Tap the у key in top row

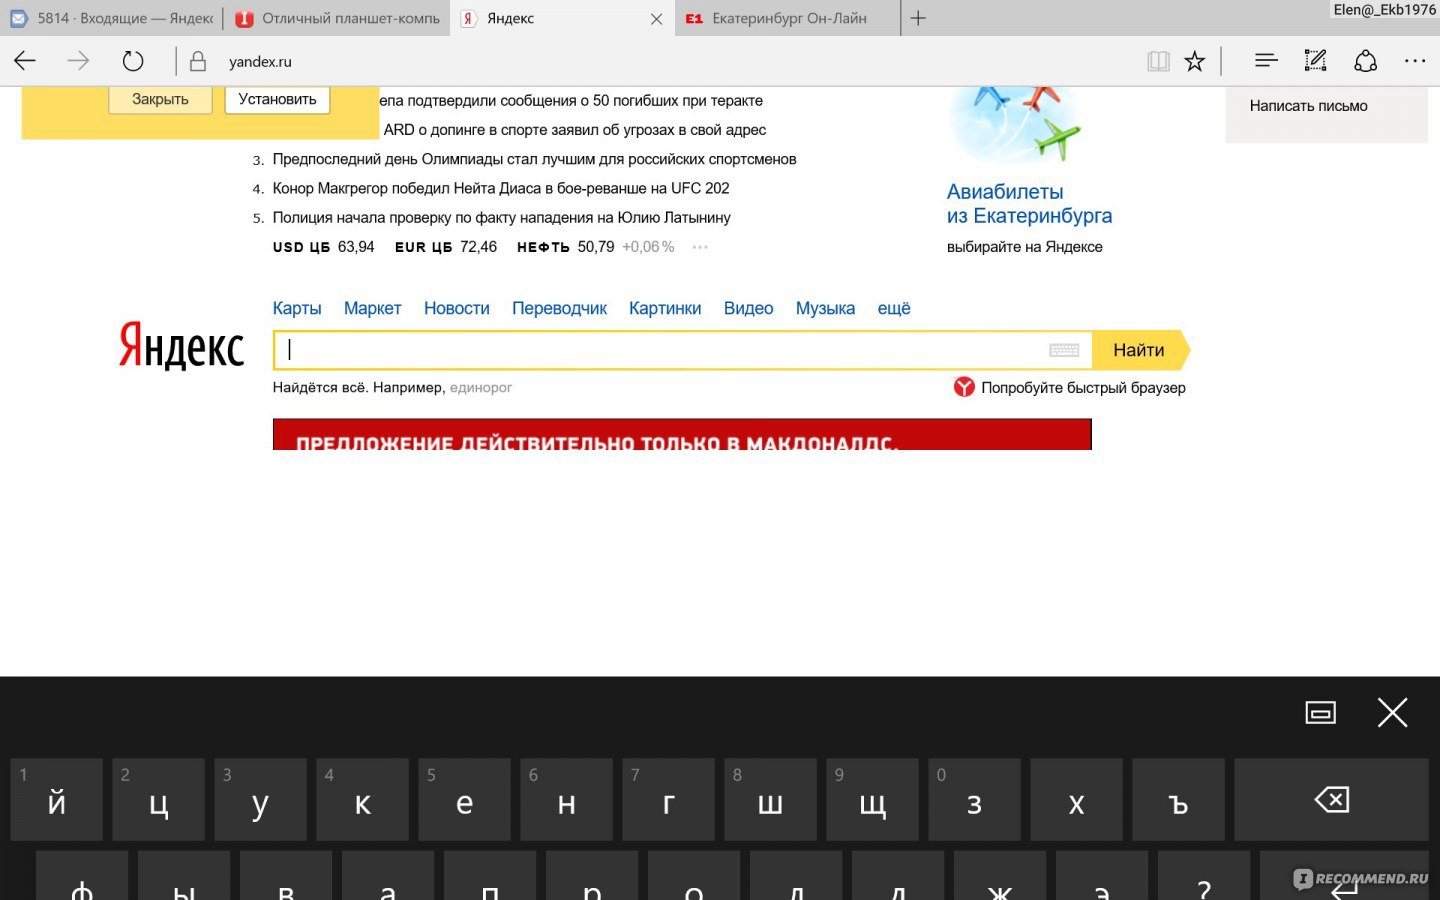click(261, 799)
